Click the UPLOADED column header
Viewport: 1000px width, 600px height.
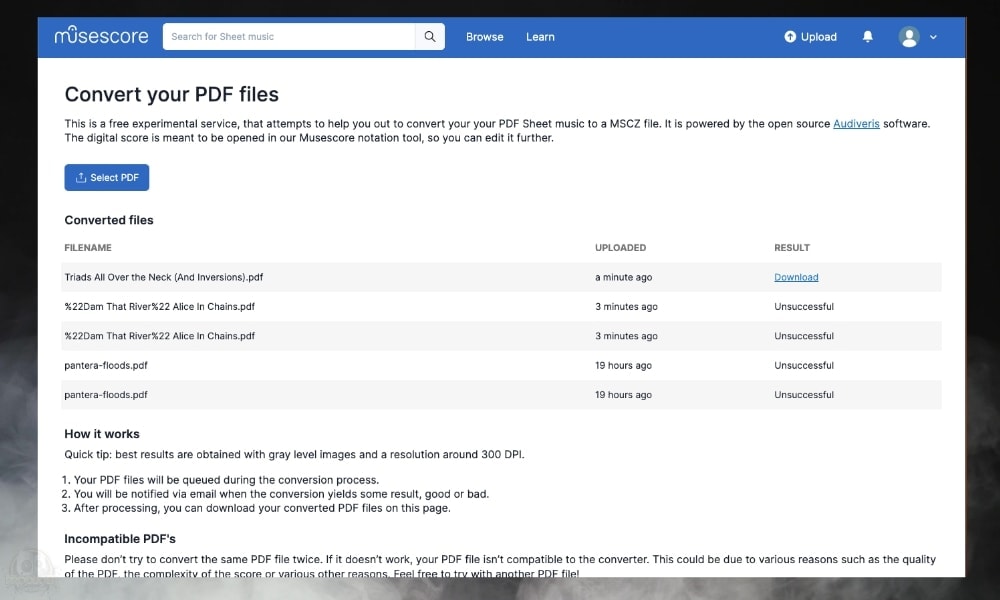tap(621, 247)
